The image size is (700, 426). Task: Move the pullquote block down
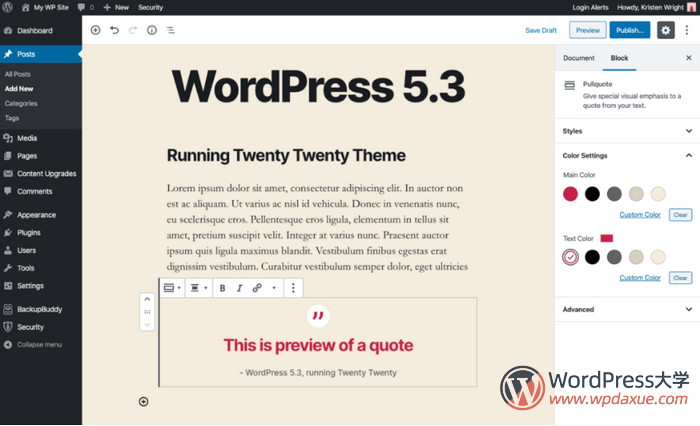pyautogui.click(x=147, y=325)
